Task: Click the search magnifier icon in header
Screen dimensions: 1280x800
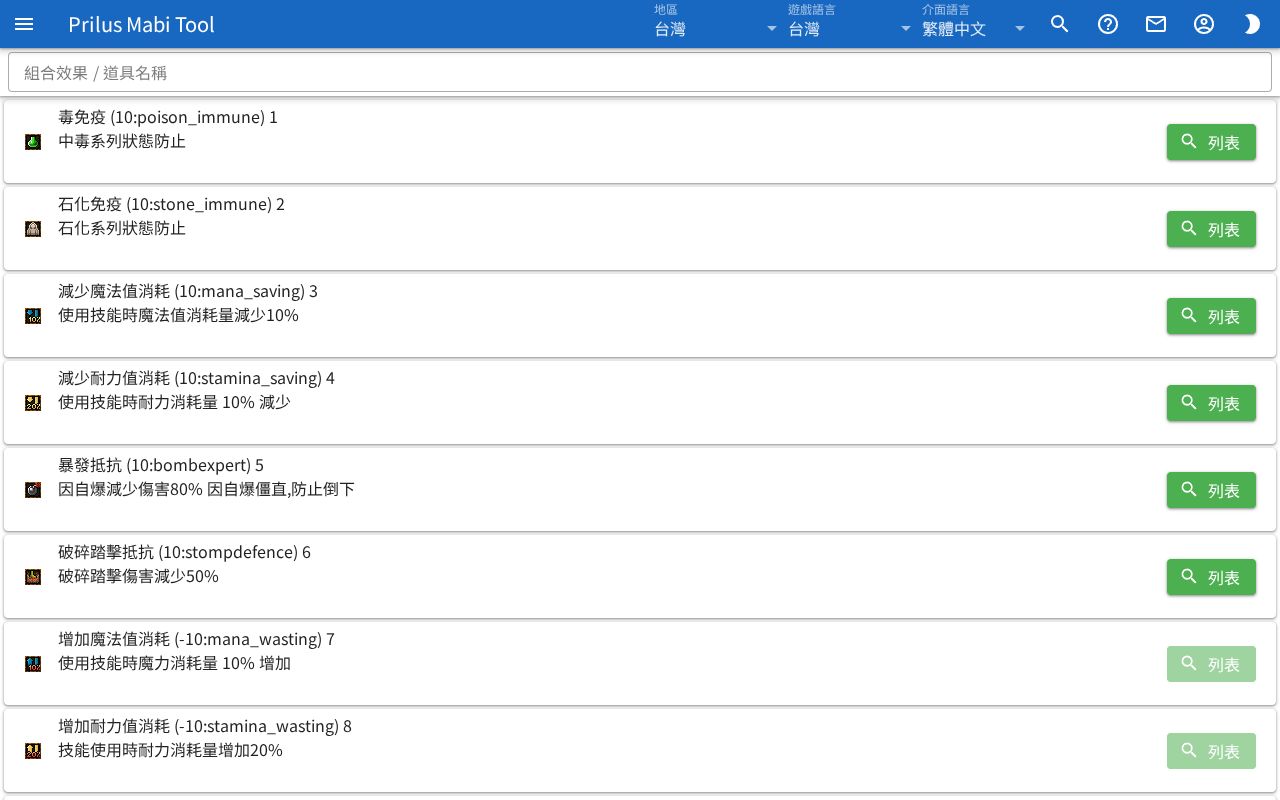Action: tap(1060, 24)
